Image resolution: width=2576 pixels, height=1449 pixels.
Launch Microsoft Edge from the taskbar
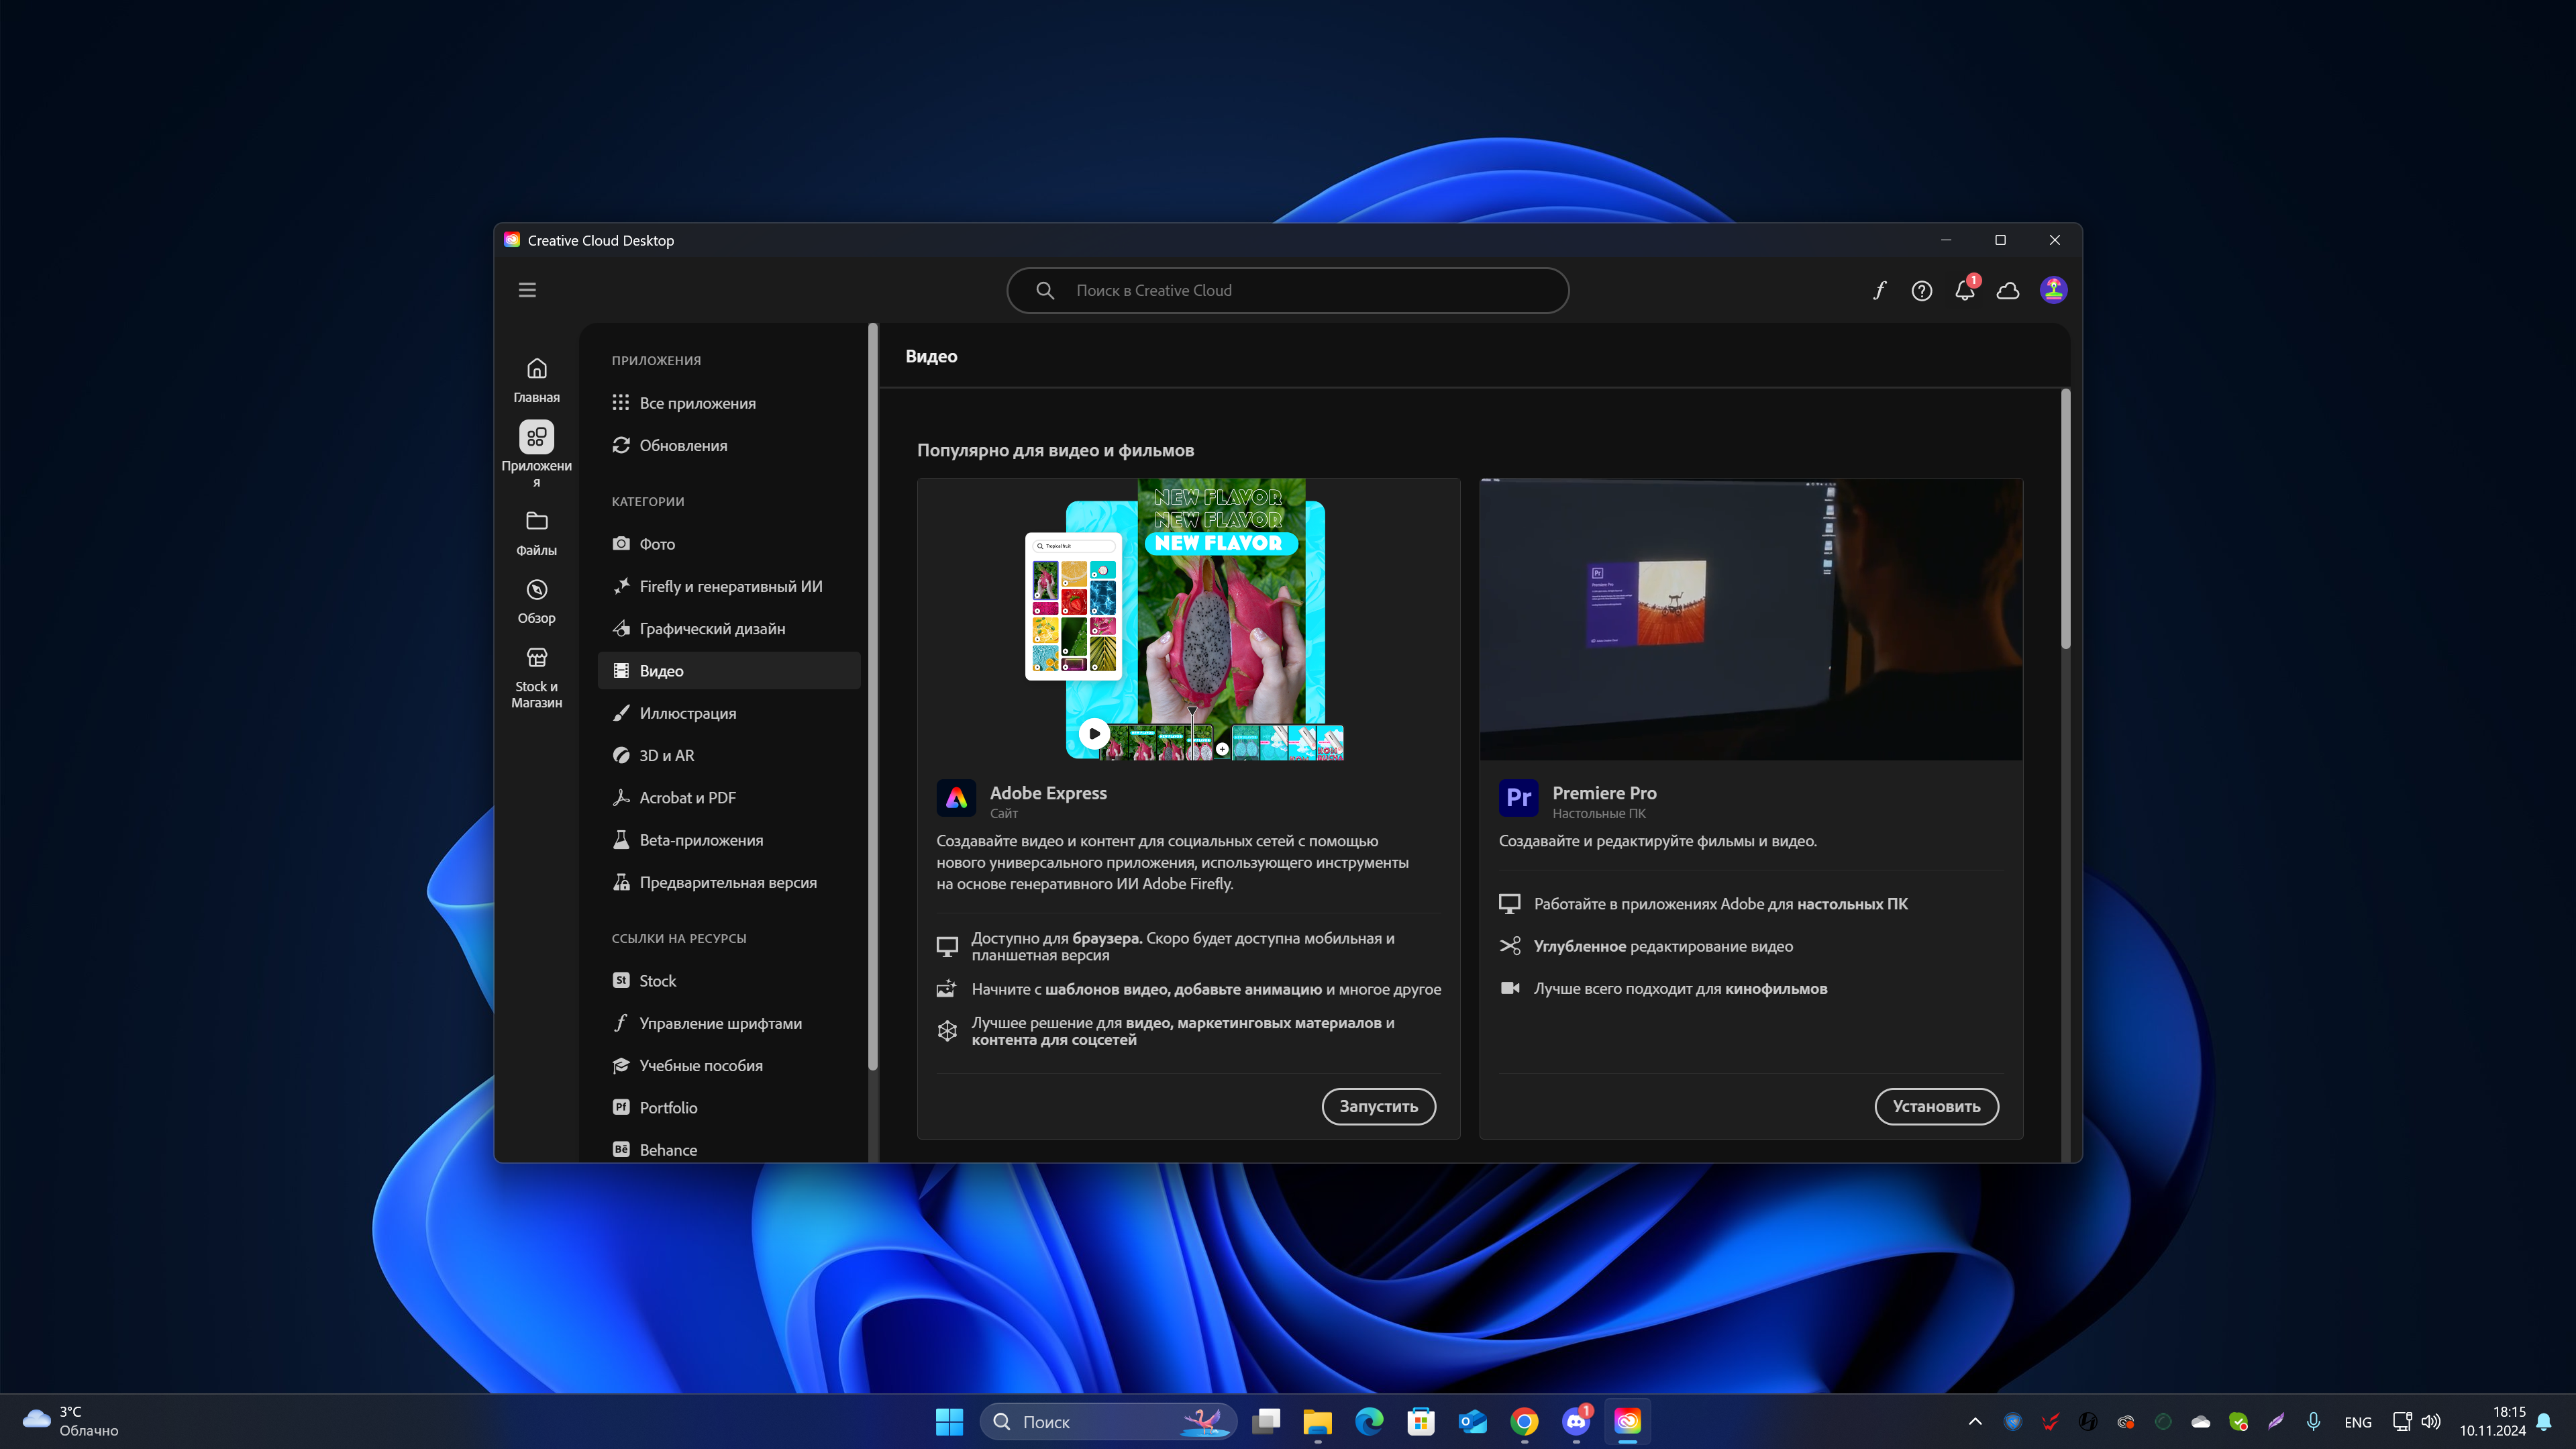(x=1369, y=1421)
